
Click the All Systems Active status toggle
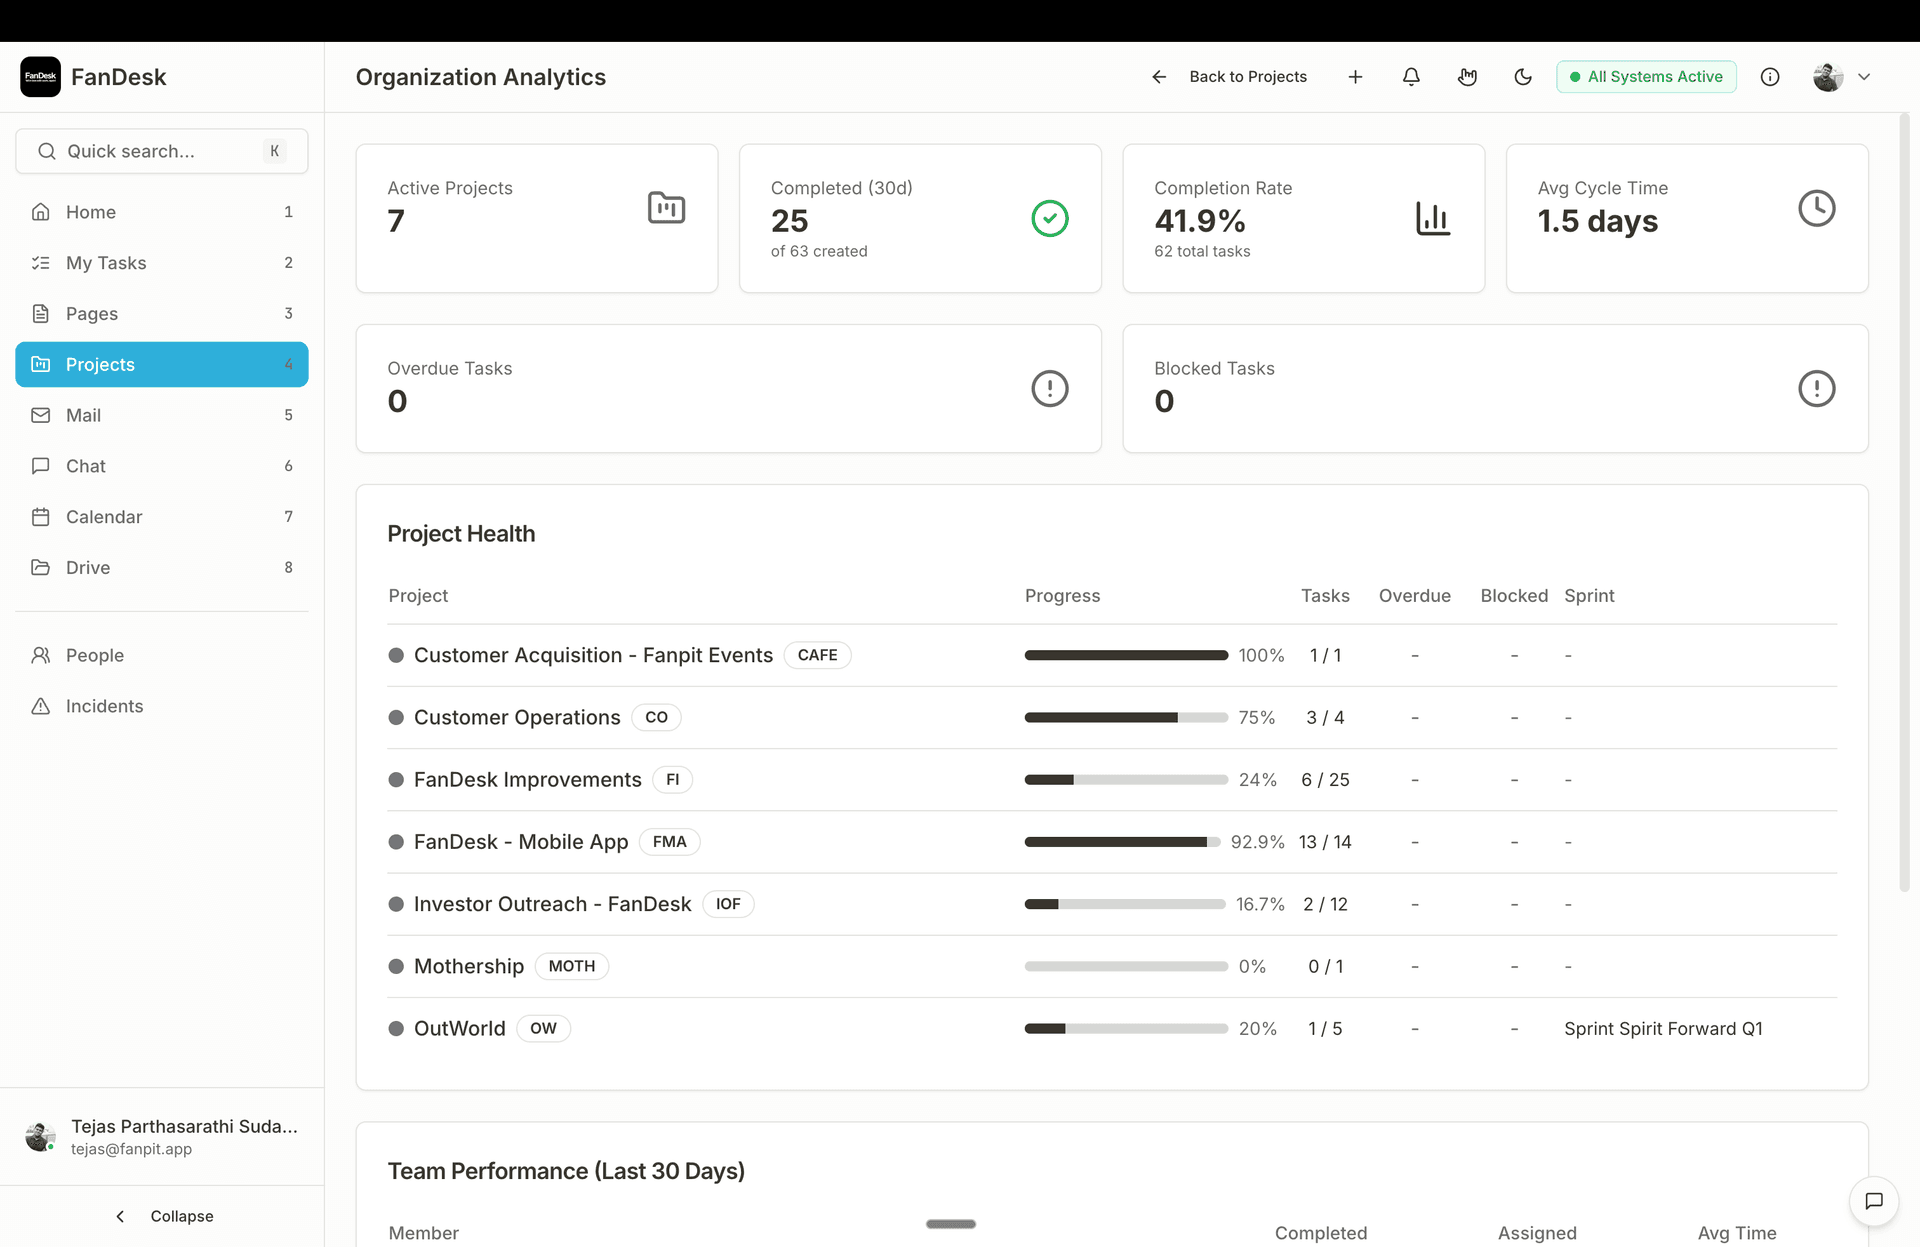[x=1646, y=76]
